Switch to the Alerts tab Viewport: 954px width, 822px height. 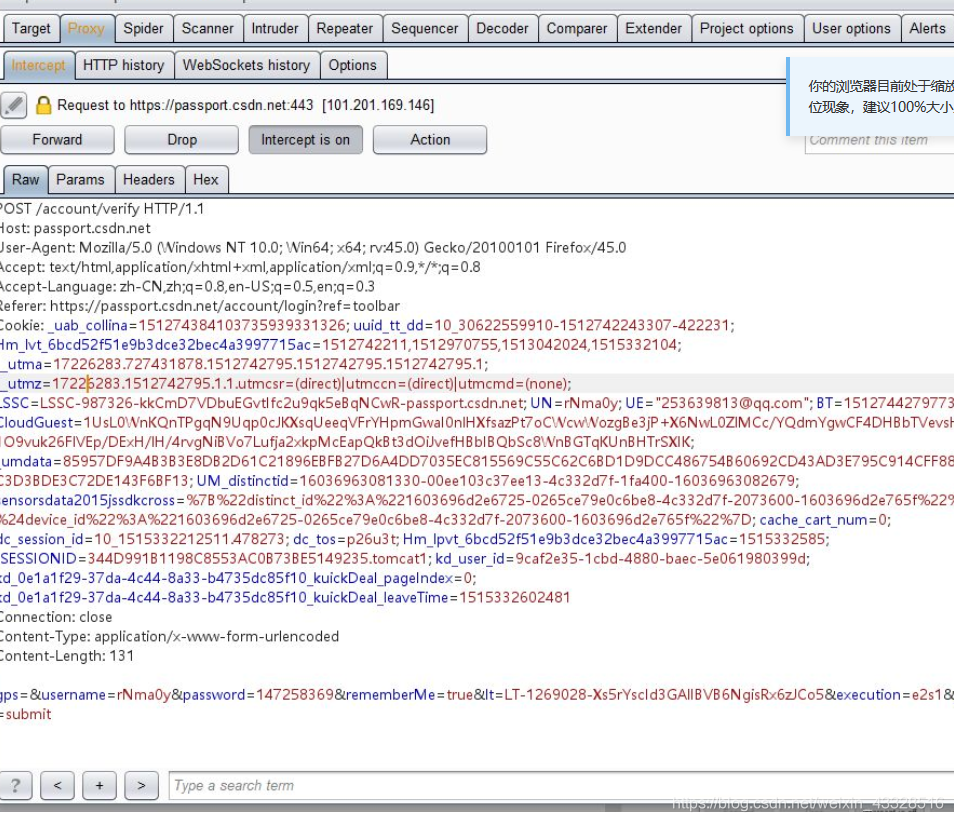[x=927, y=29]
